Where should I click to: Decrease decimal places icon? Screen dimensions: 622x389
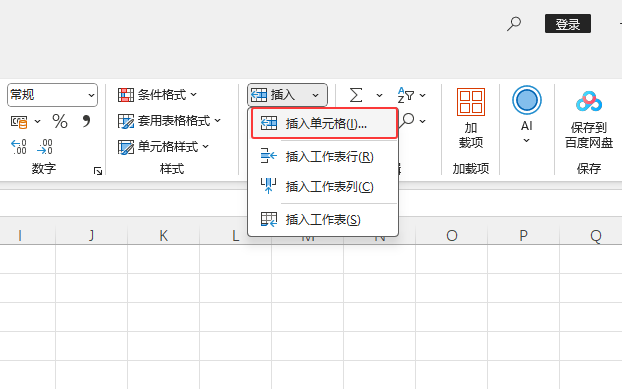click(x=44, y=146)
